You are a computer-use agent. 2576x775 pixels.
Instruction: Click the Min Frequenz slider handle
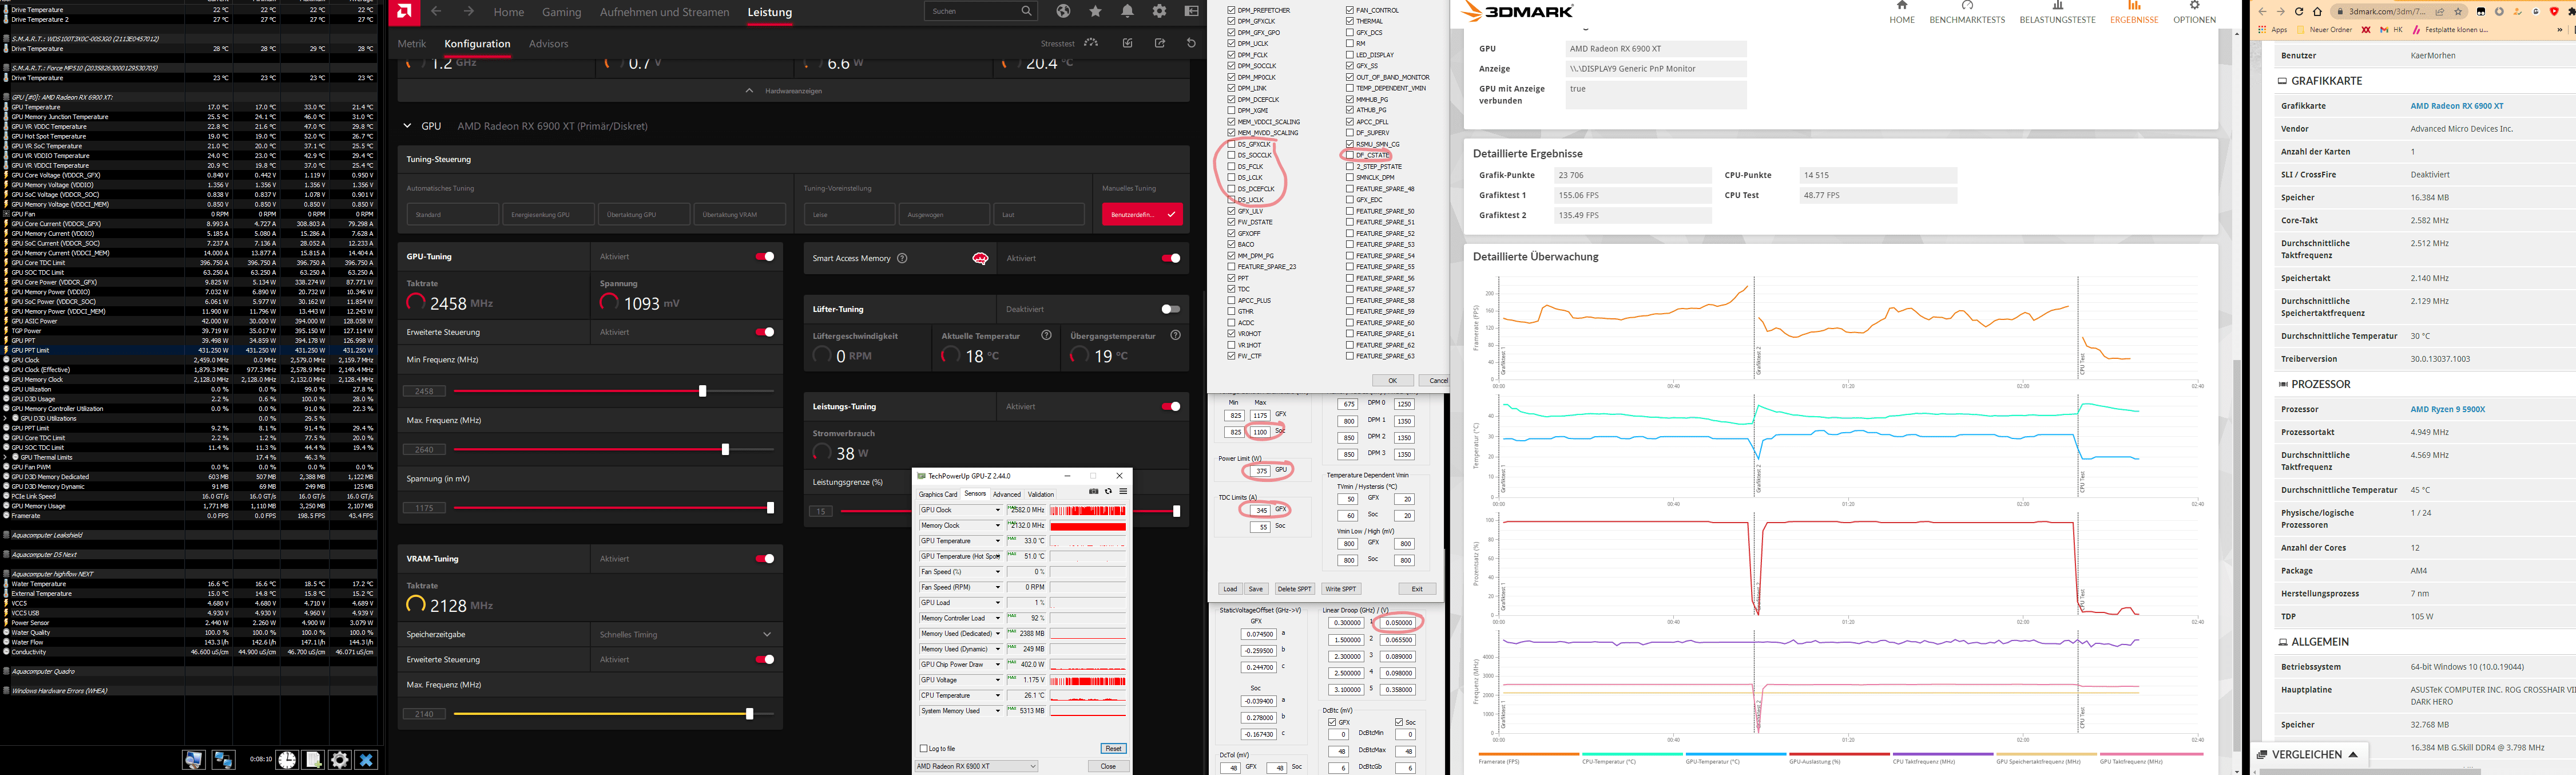[x=702, y=391]
